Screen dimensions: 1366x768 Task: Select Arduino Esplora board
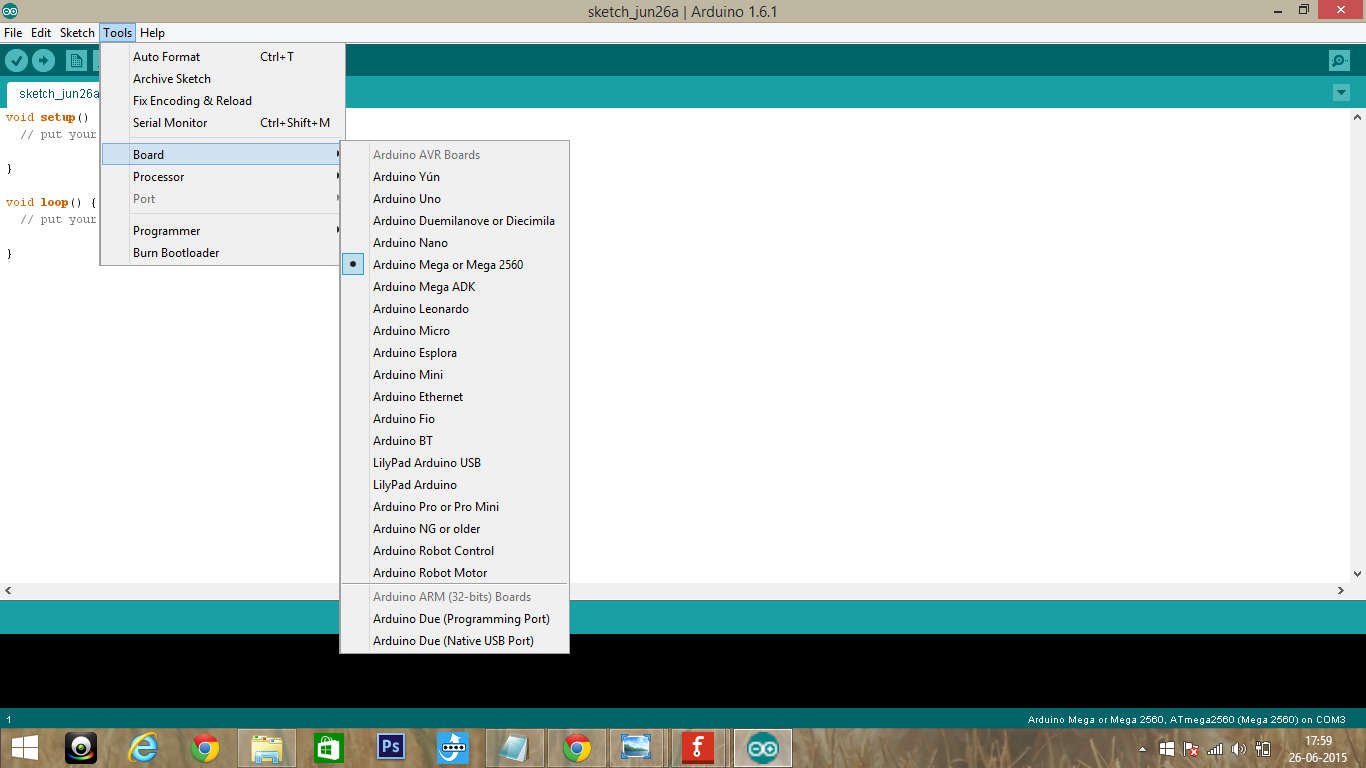pos(455,353)
